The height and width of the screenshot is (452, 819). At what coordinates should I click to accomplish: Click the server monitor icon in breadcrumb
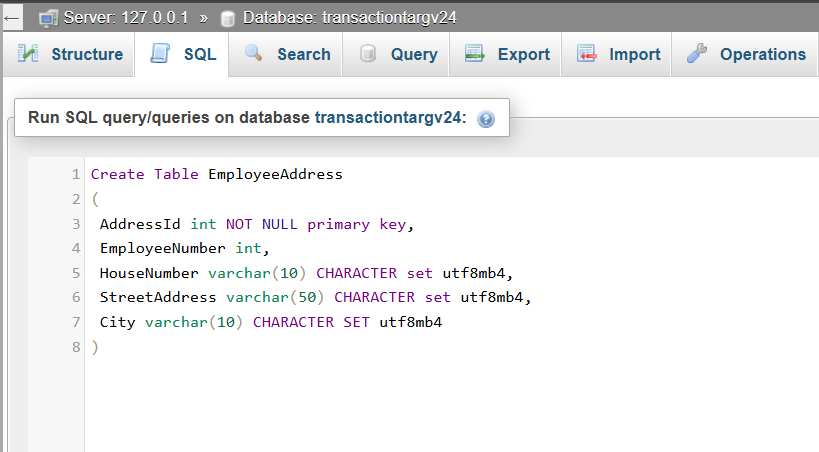tap(48, 19)
